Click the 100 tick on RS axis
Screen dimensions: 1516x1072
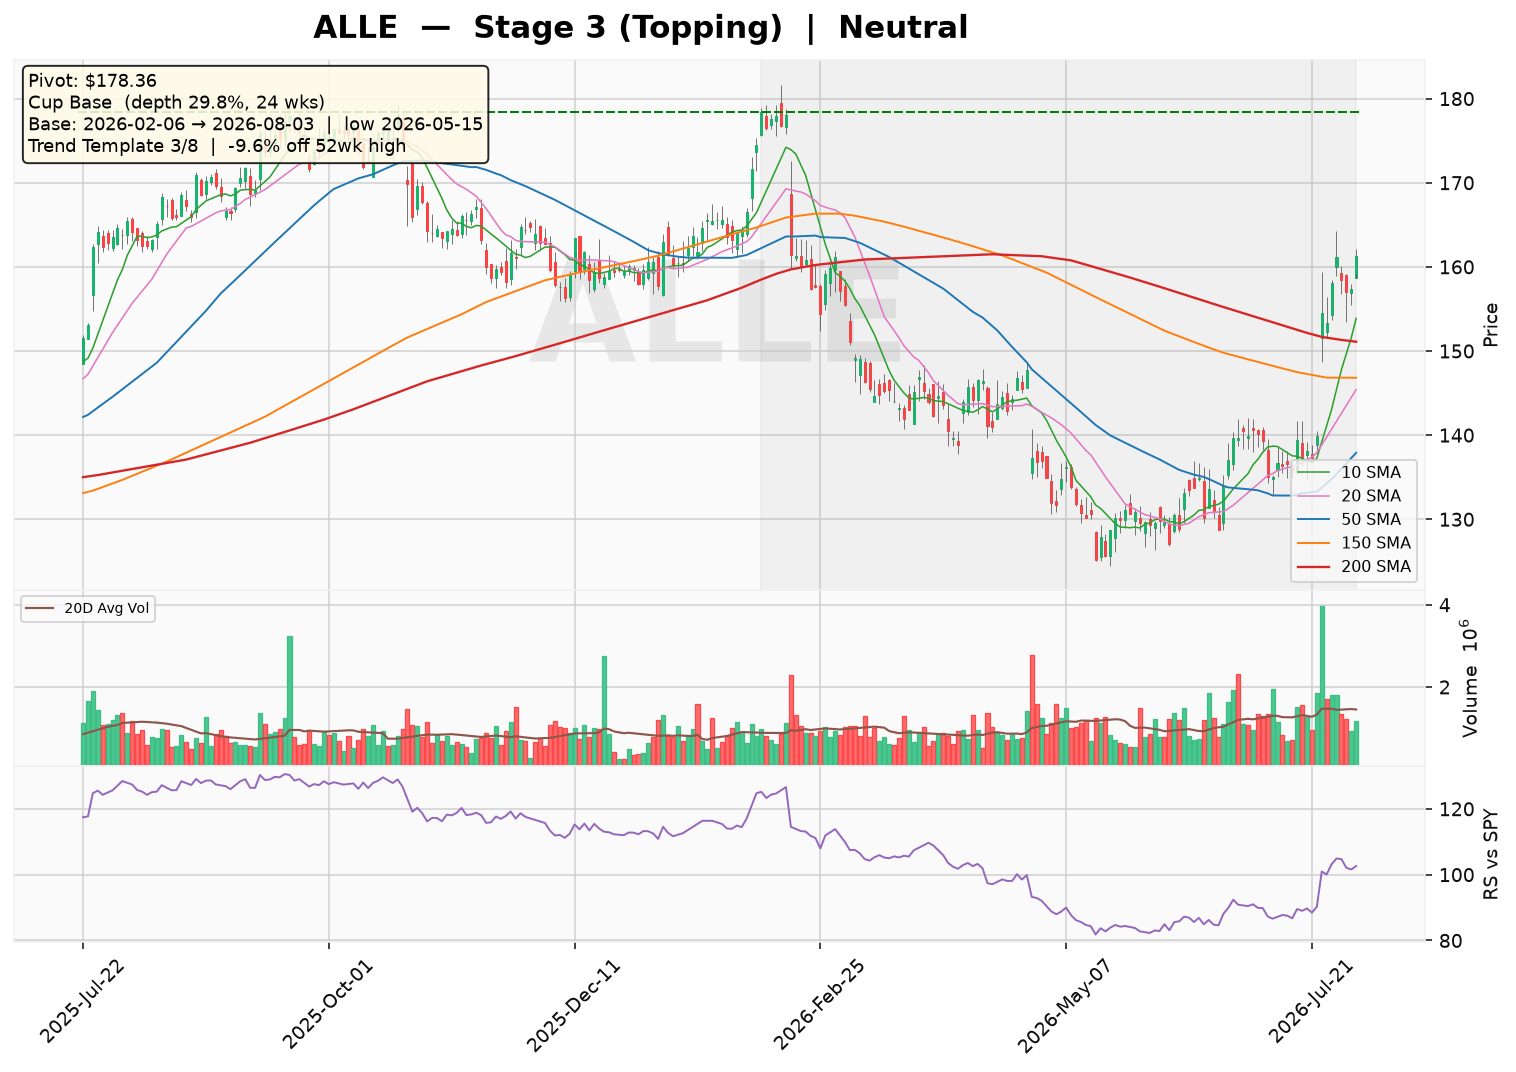click(x=1457, y=875)
